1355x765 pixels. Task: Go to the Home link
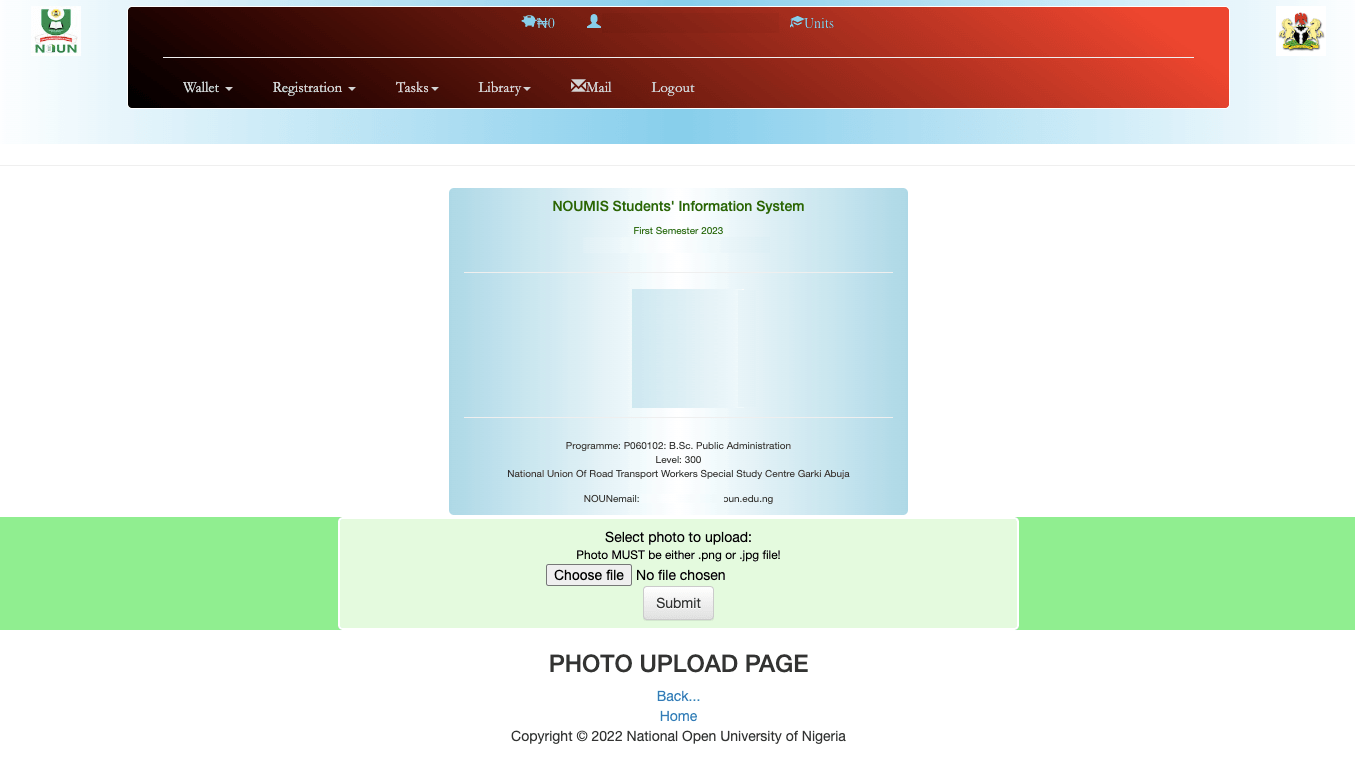pyautogui.click(x=678, y=716)
